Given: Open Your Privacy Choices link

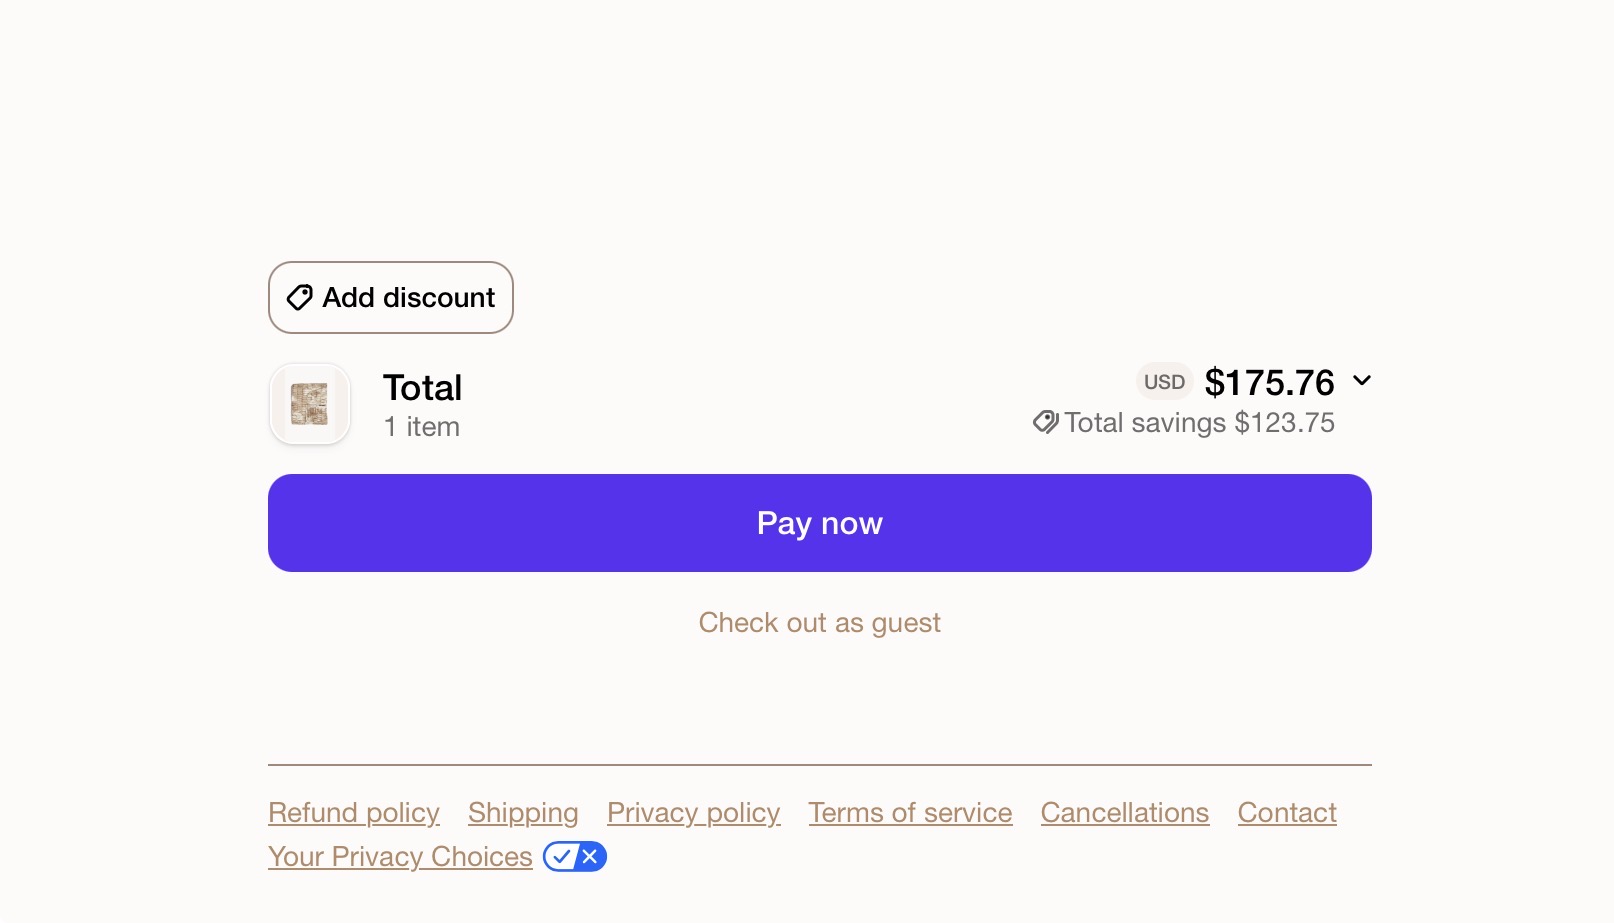Looking at the screenshot, I should tap(400, 857).
